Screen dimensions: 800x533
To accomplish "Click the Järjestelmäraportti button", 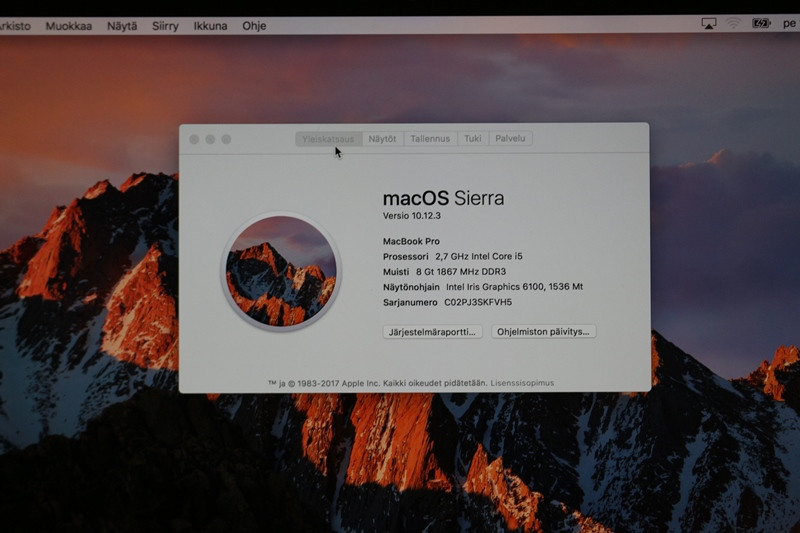I will tap(432, 332).
